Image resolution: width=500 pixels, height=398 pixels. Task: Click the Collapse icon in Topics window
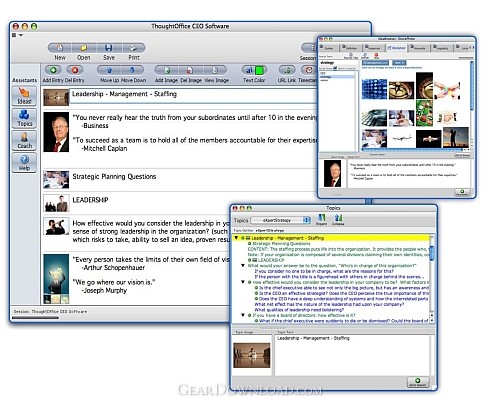tap(338, 219)
